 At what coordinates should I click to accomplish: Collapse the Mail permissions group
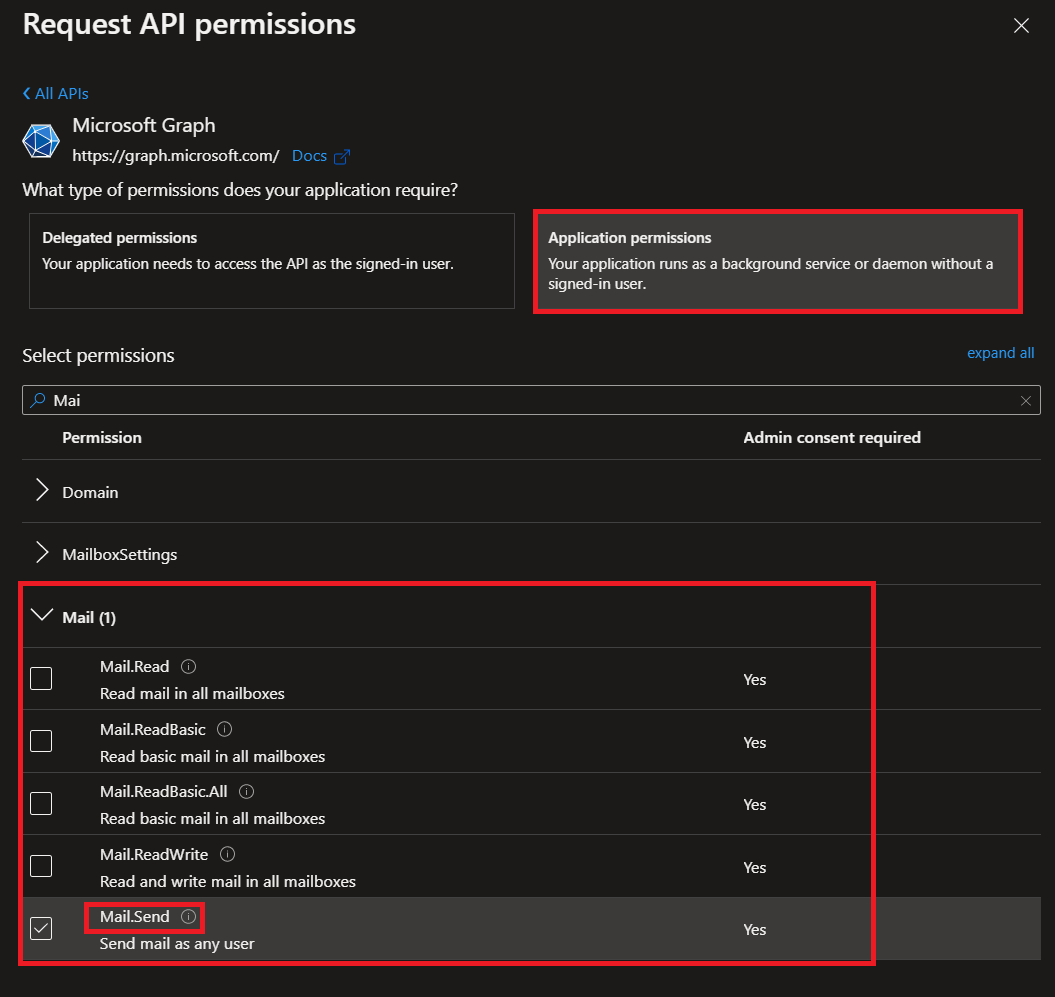click(41, 617)
